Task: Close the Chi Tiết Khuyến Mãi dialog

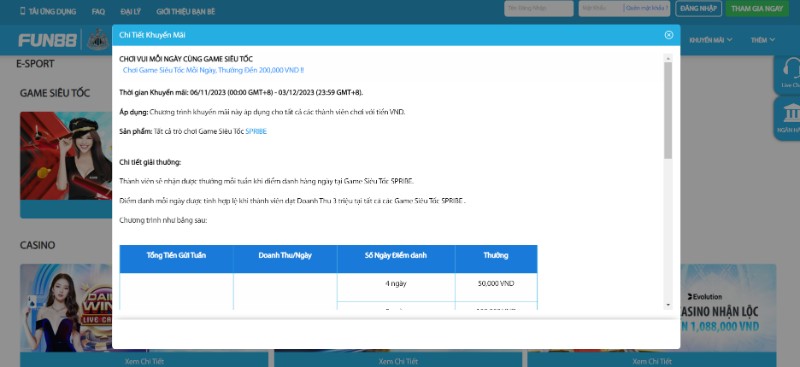Action: (668, 35)
